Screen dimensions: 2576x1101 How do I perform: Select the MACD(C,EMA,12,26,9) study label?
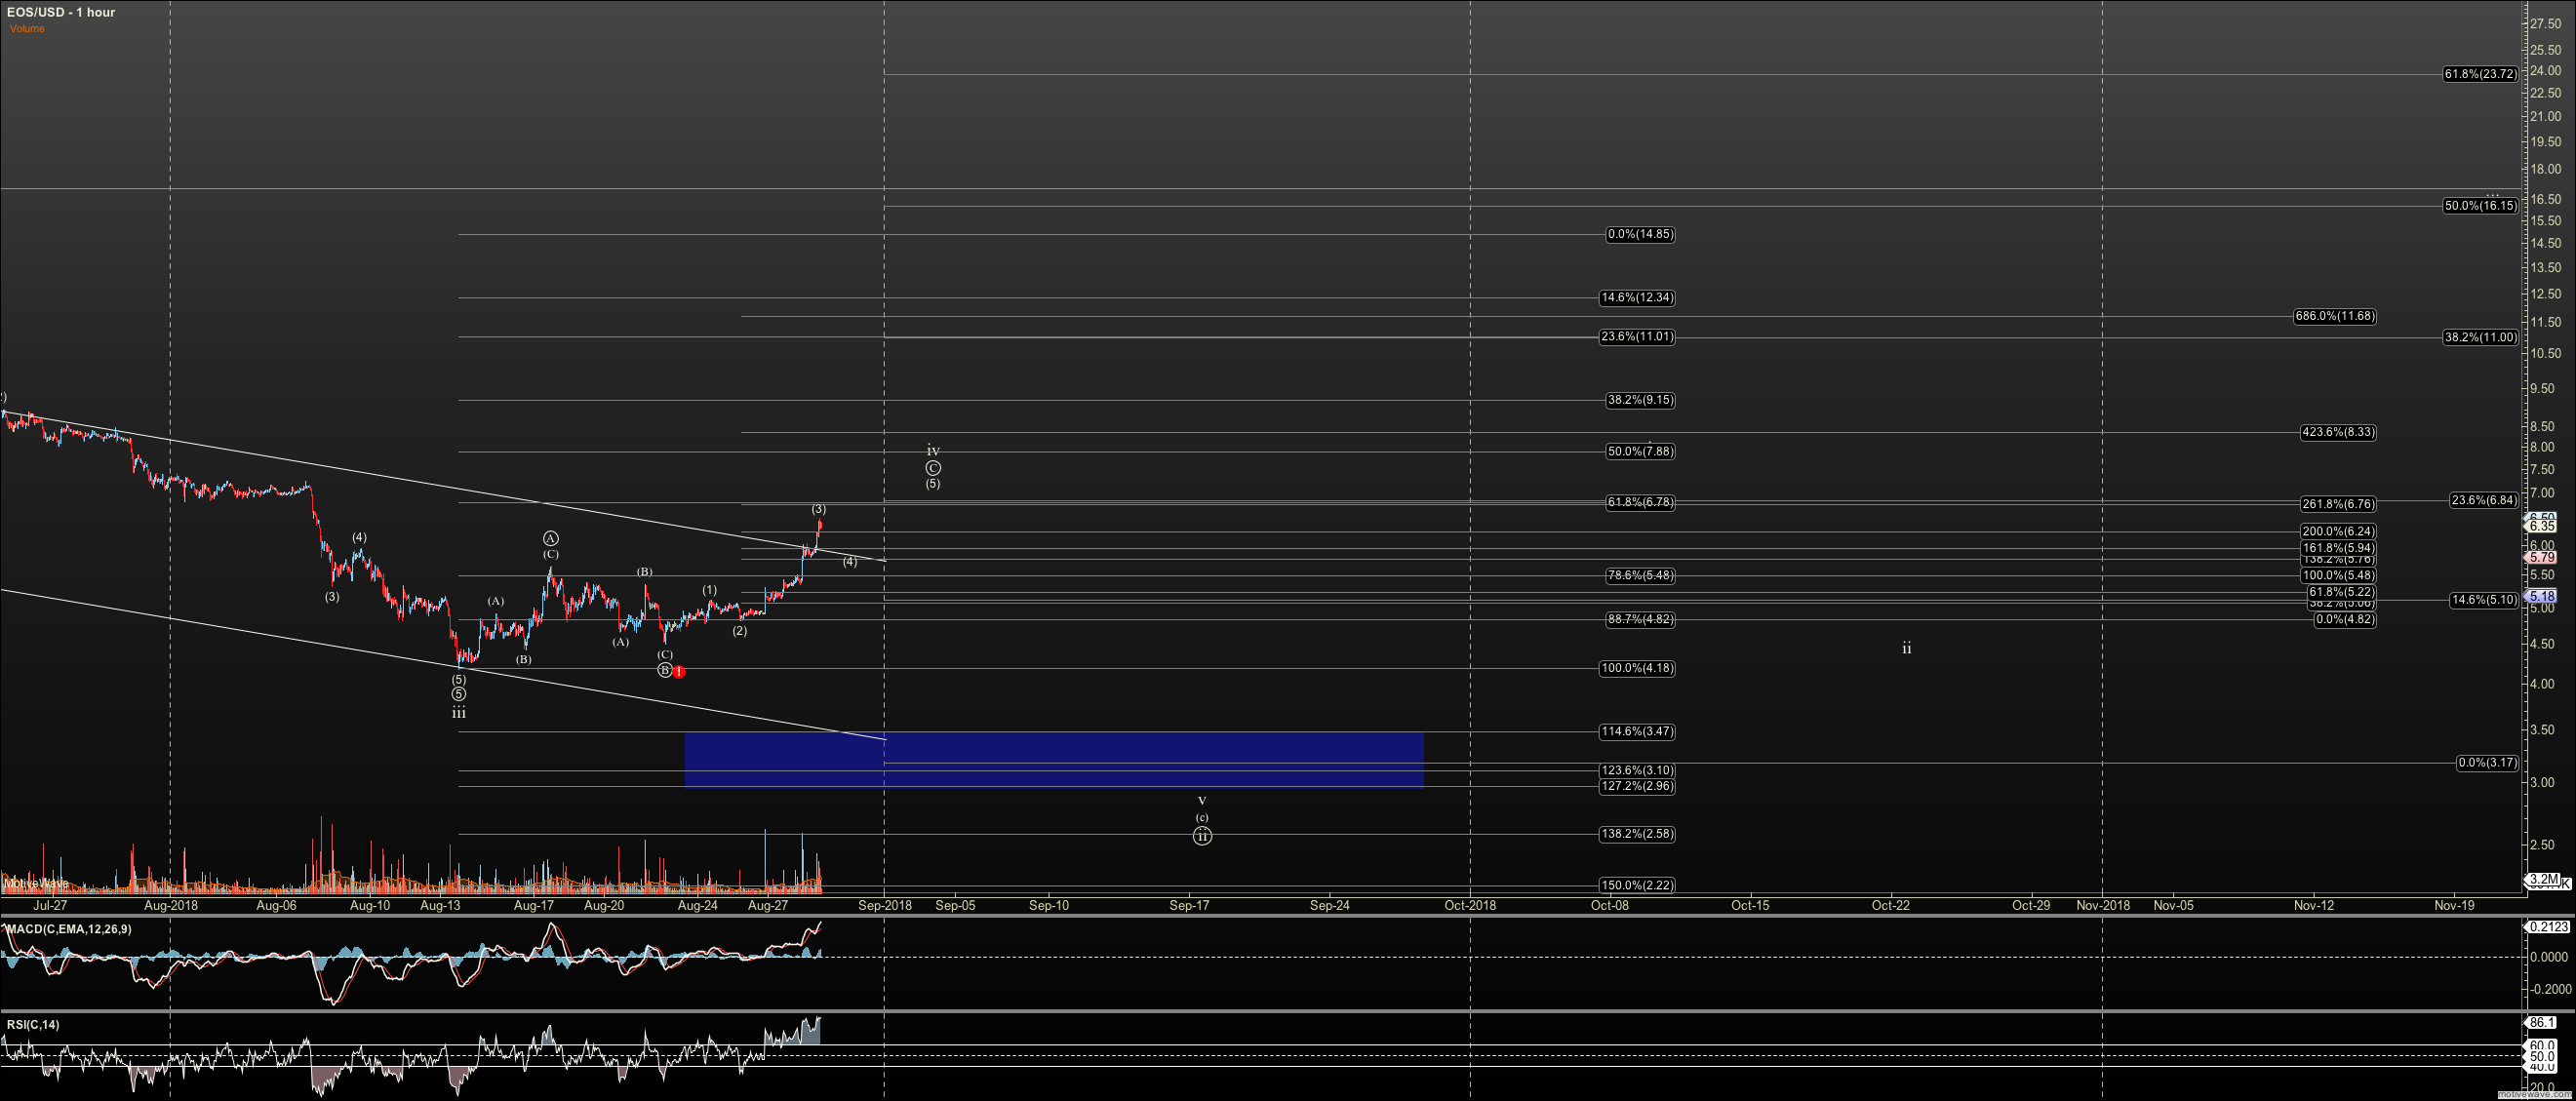point(69,928)
